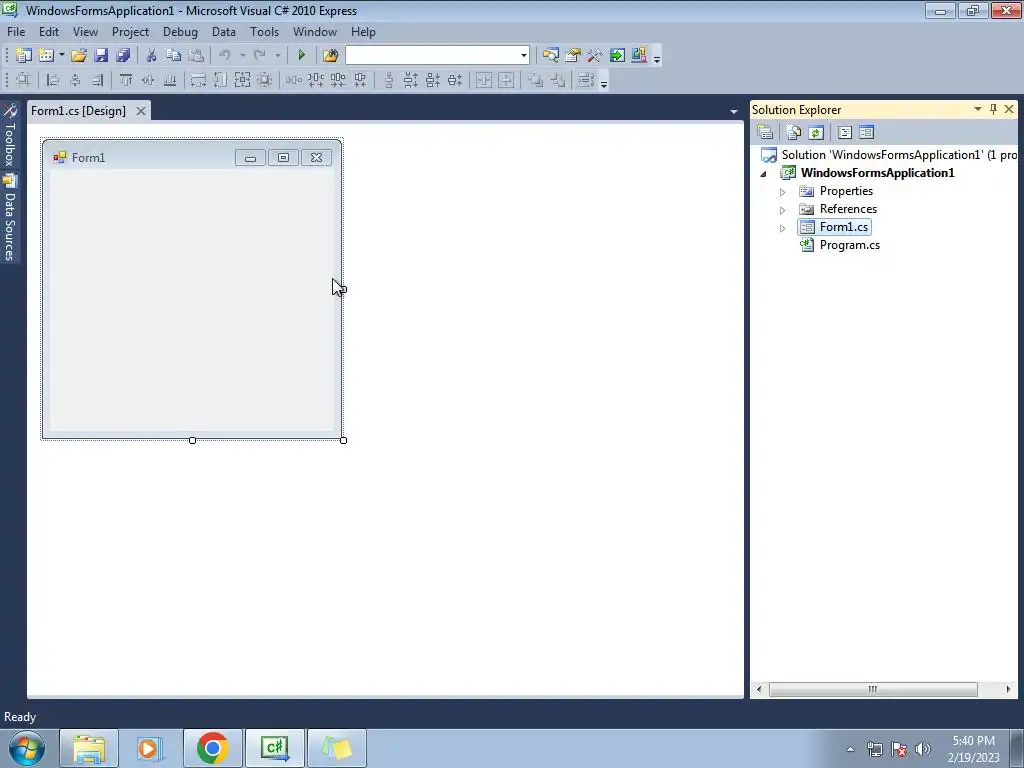Click the Start Page green arrow icon

[617, 56]
